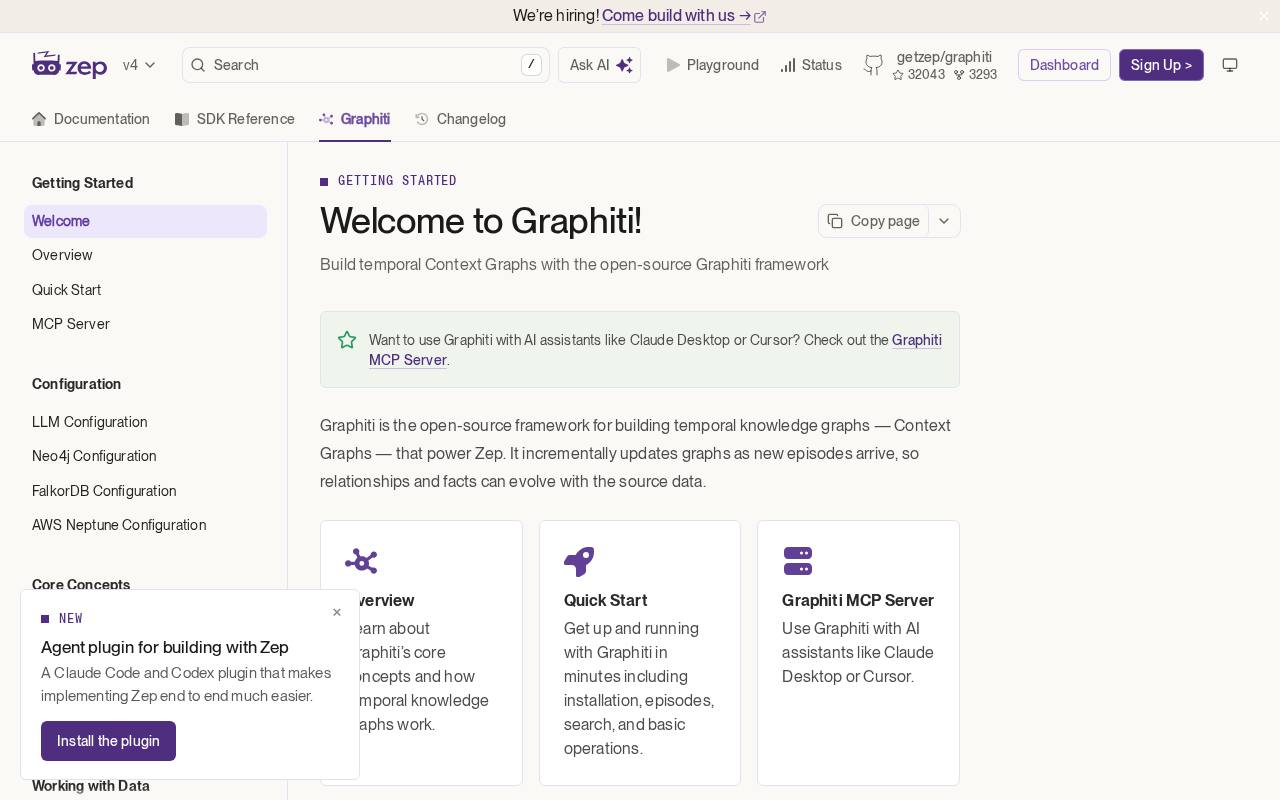Switch to the Changelog tab
Image resolution: width=1280 pixels, height=800 pixels.
(x=461, y=119)
